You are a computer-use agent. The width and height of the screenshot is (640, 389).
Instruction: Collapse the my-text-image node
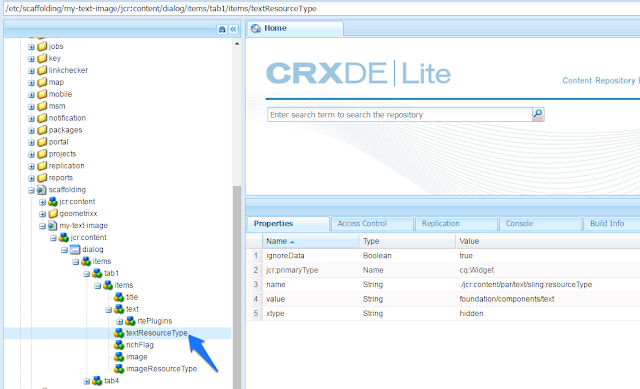pos(42,226)
